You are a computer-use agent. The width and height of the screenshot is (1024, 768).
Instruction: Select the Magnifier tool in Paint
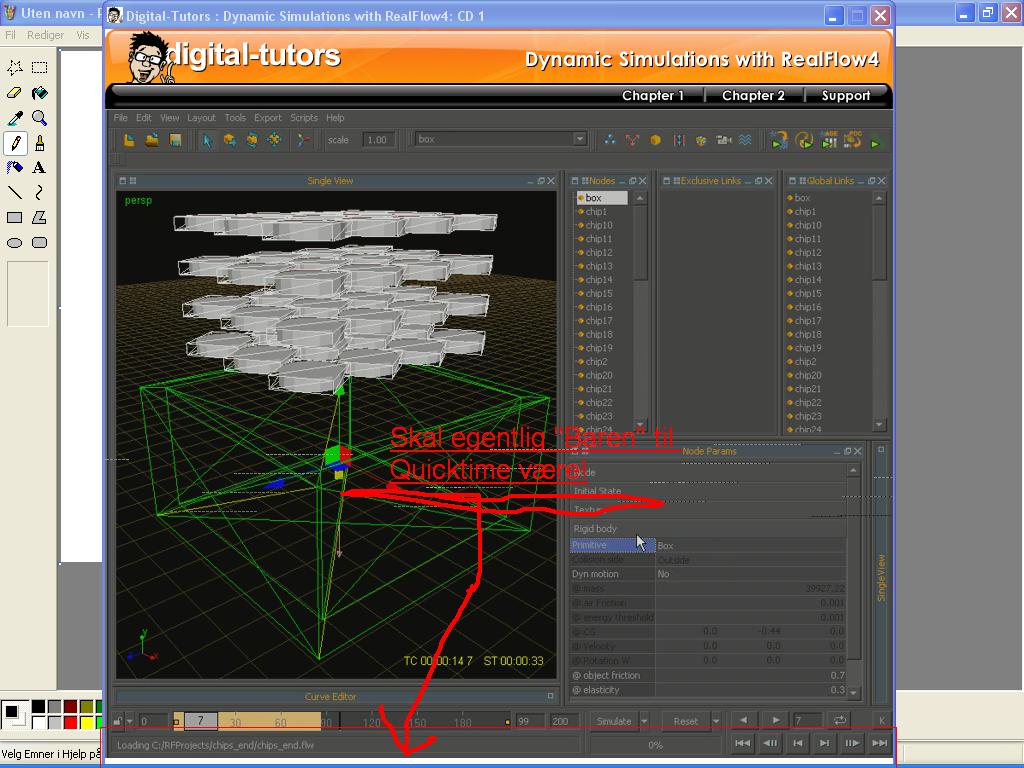click(x=39, y=118)
